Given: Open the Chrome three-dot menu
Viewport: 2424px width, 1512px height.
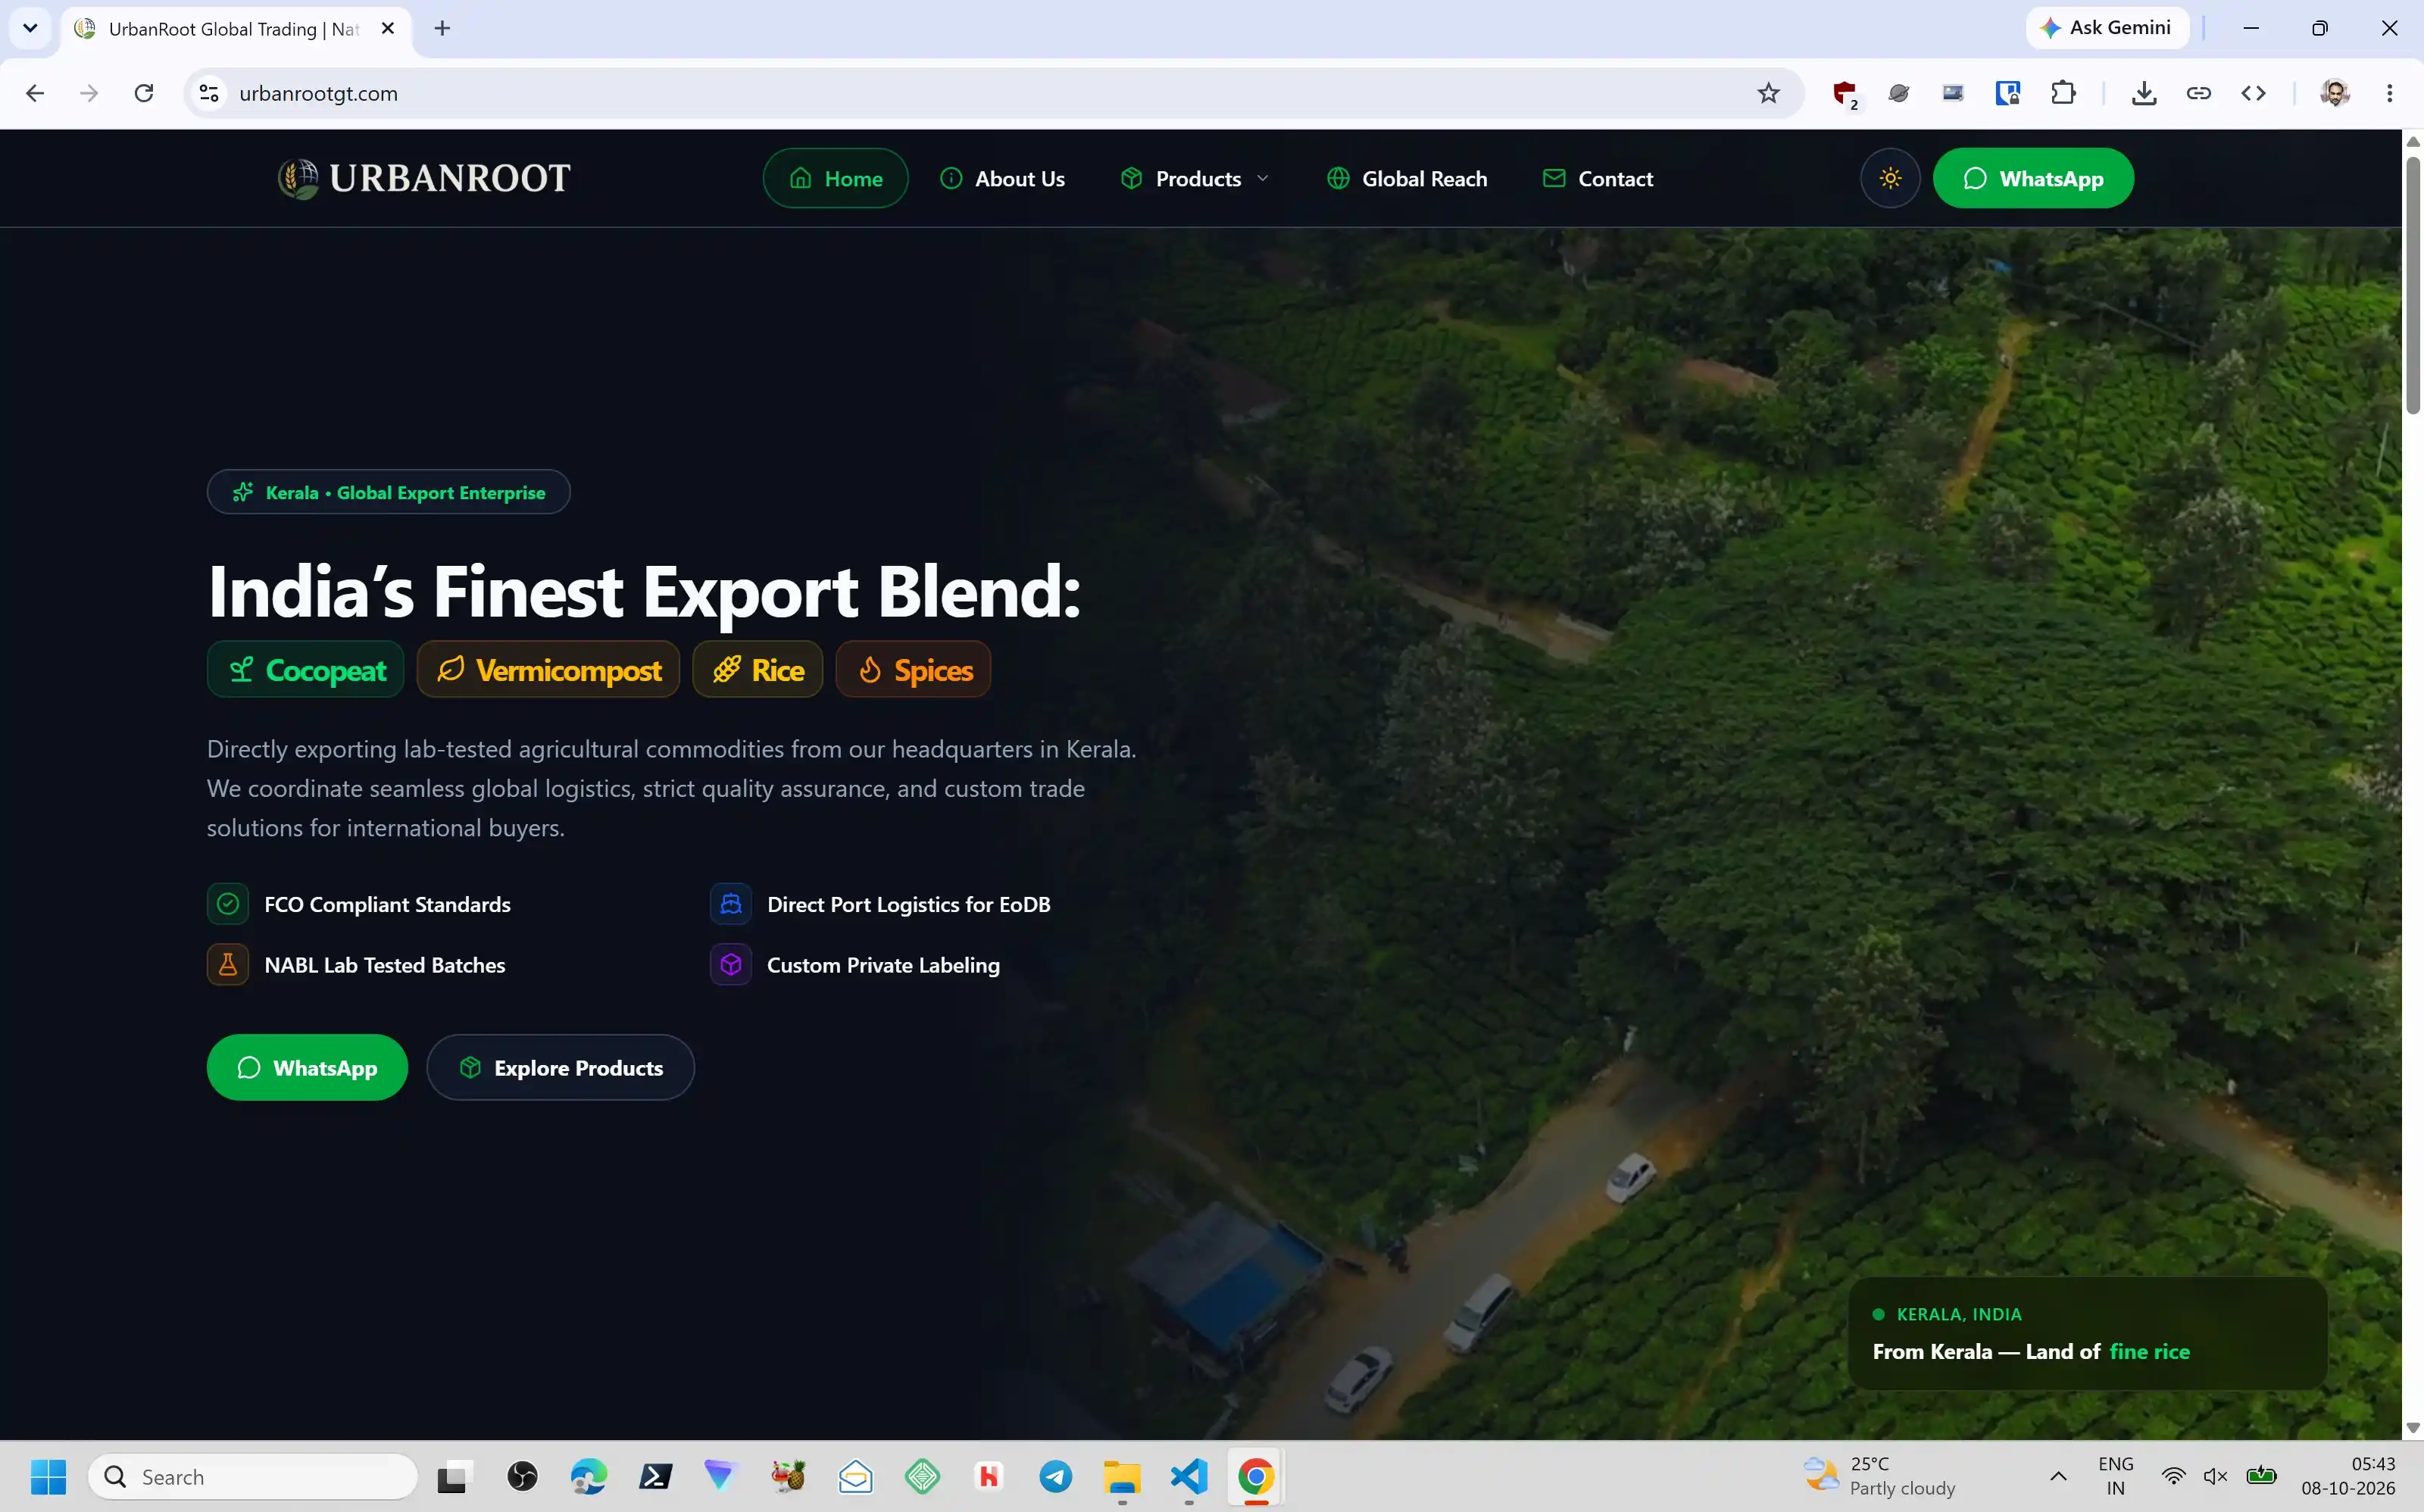Looking at the screenshot, I should [x=2390, y=93].
